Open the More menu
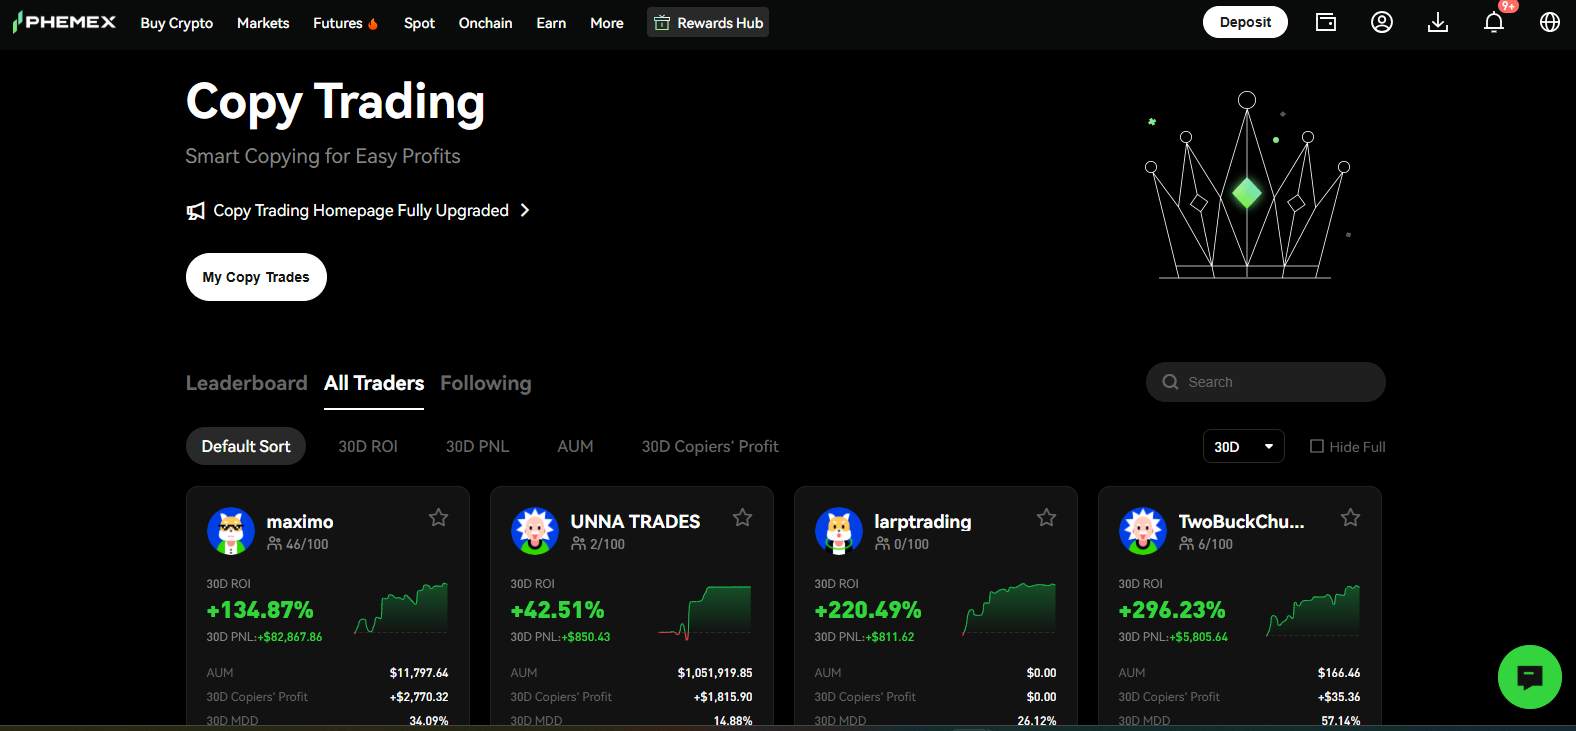 point(607,23)
